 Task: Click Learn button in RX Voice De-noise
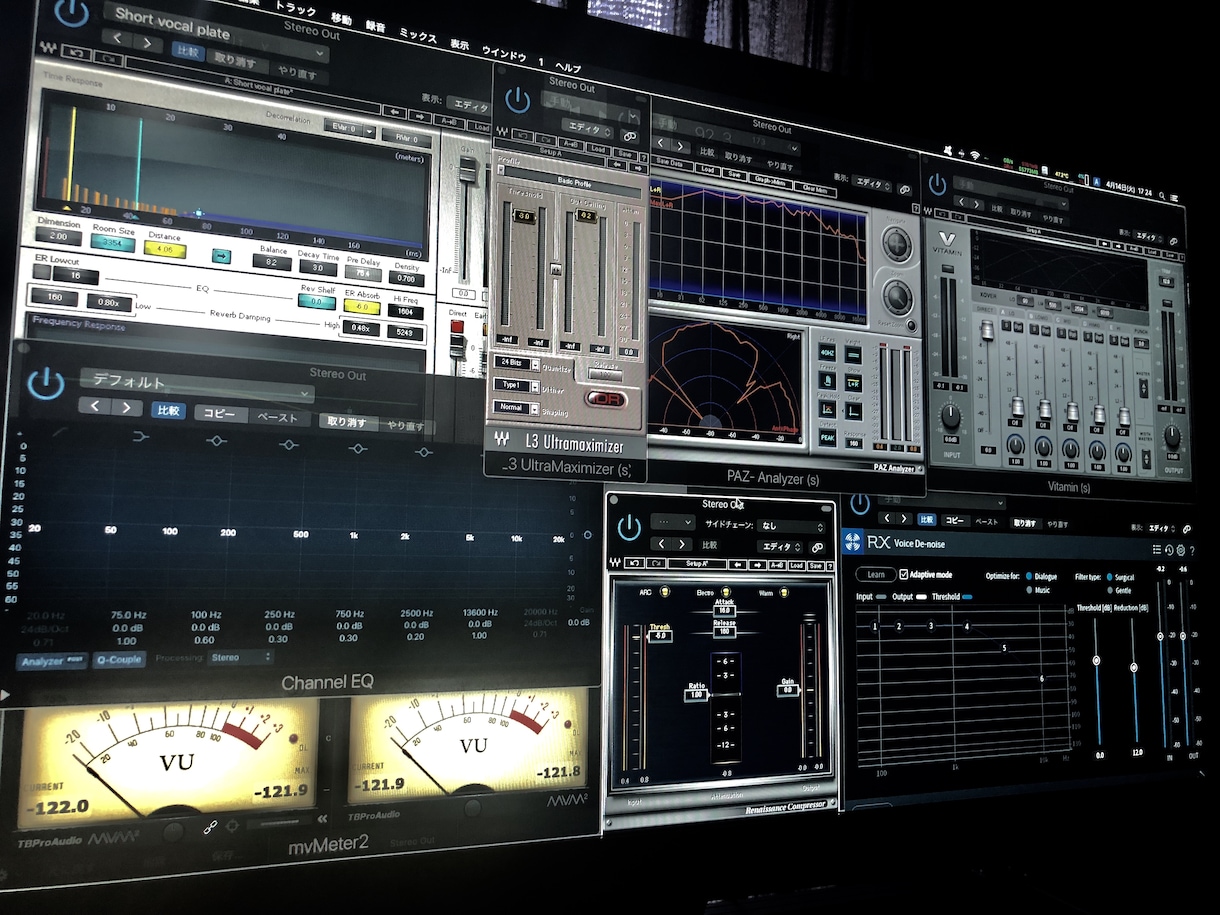[876, 575]
